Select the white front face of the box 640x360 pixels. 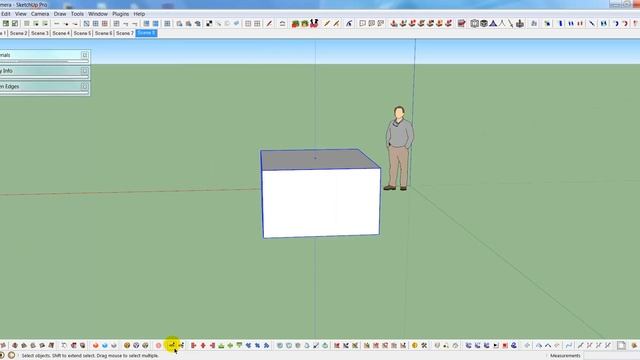321,203
